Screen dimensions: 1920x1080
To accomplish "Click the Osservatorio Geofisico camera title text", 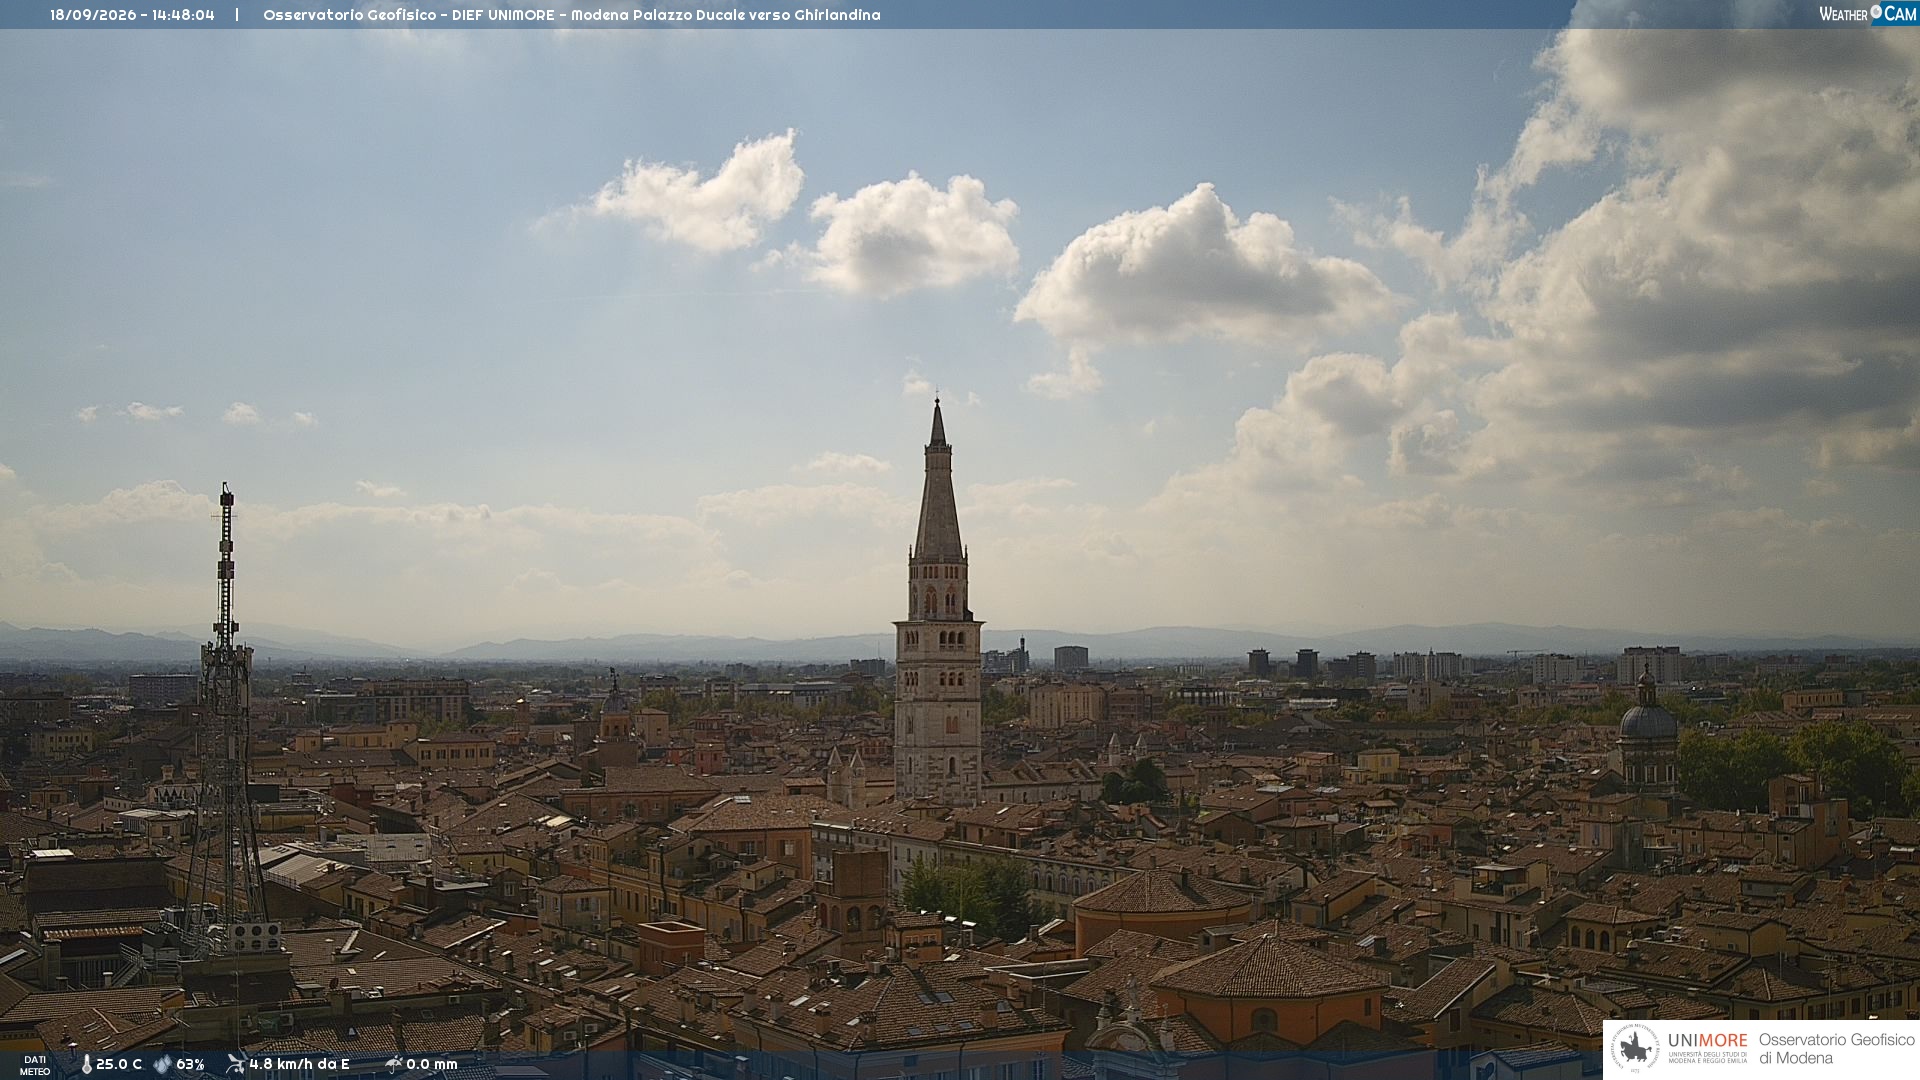I will 571,15.
